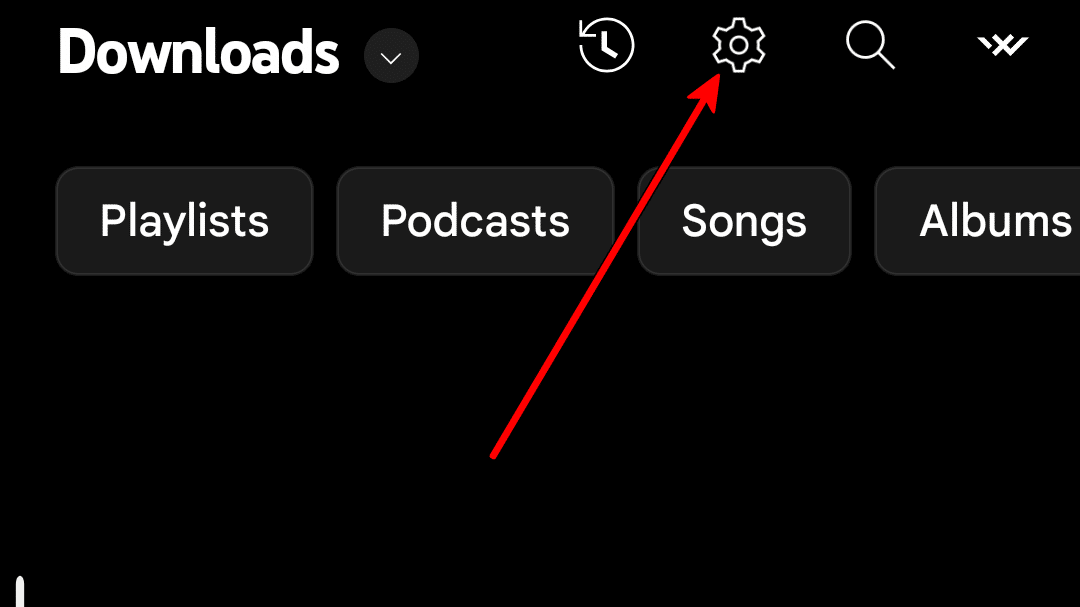Click the Downloads page title
Screen dimensions: 1080x607
(x=198, y=52)
